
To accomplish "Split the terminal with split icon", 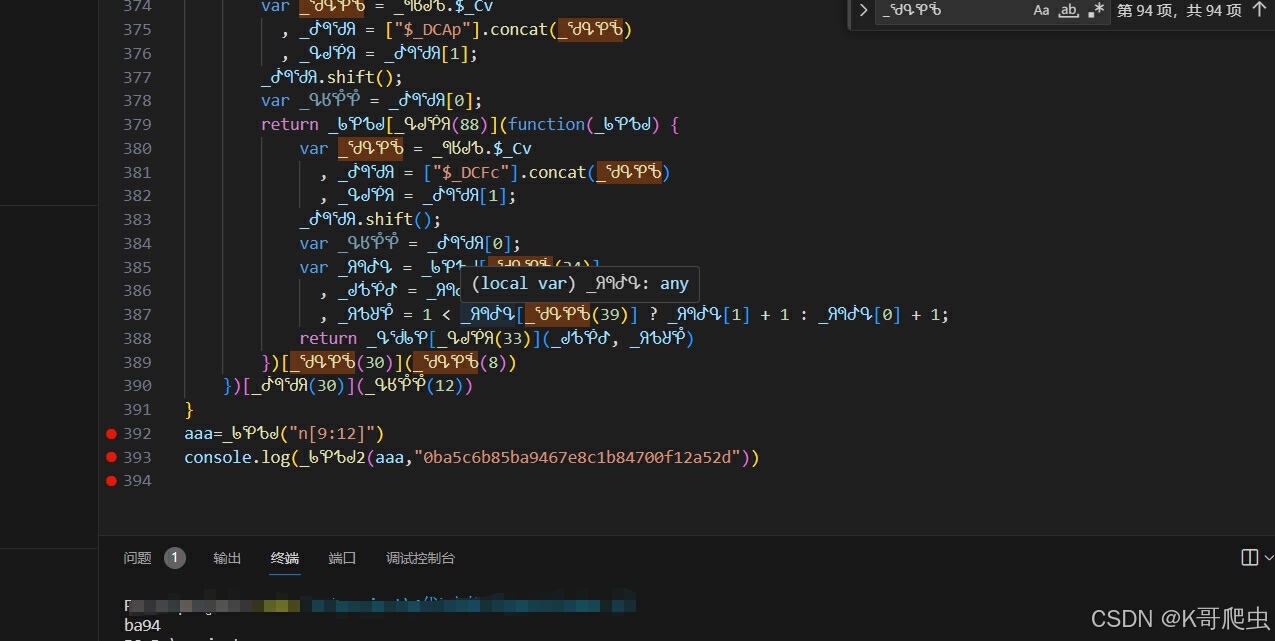I will click(x=1249, y=557).
